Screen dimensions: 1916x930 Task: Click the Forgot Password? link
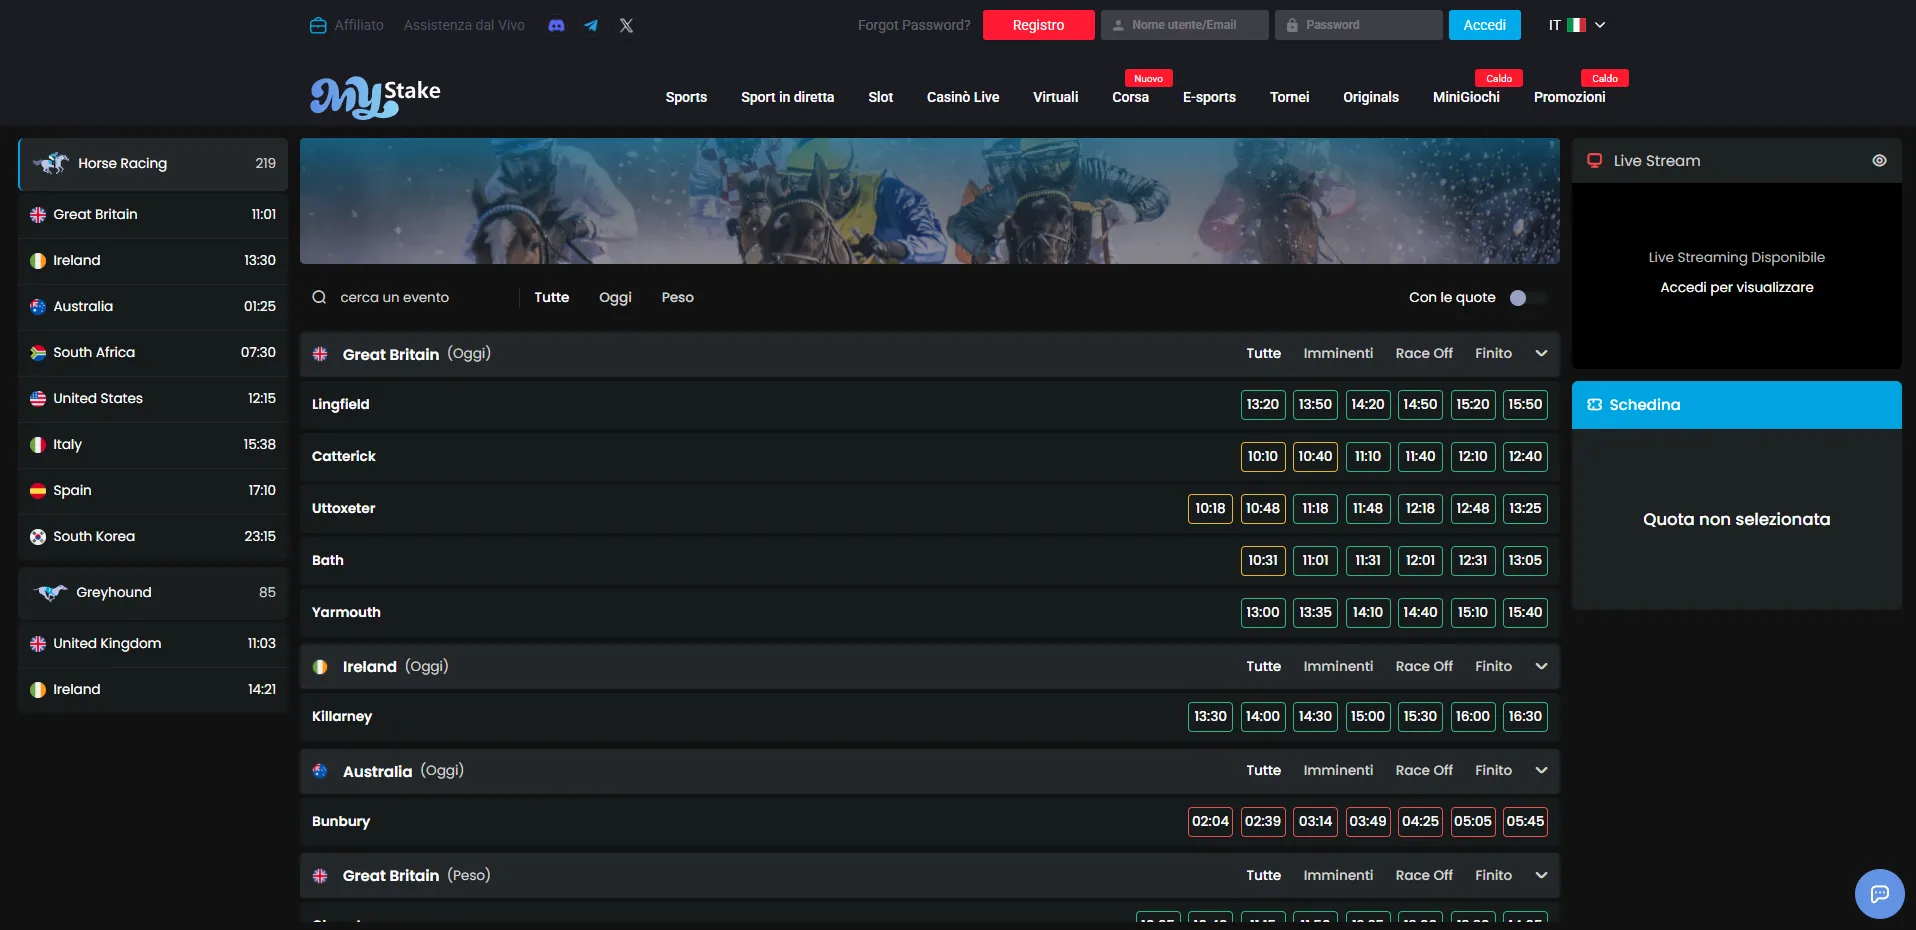point(914,25)
